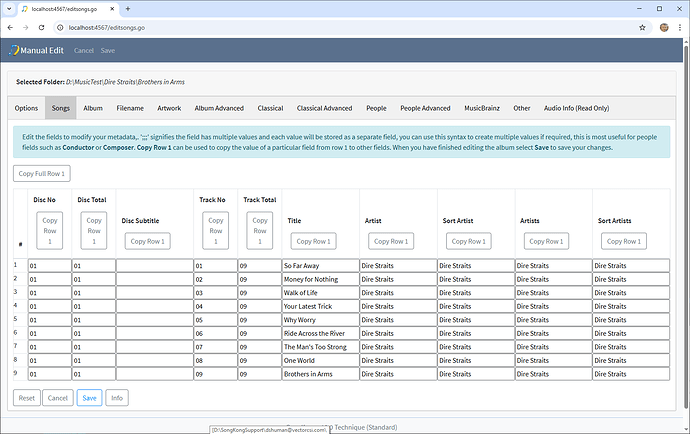
Task: Click the browser back arrow
Action: click(x=10, y=27)
